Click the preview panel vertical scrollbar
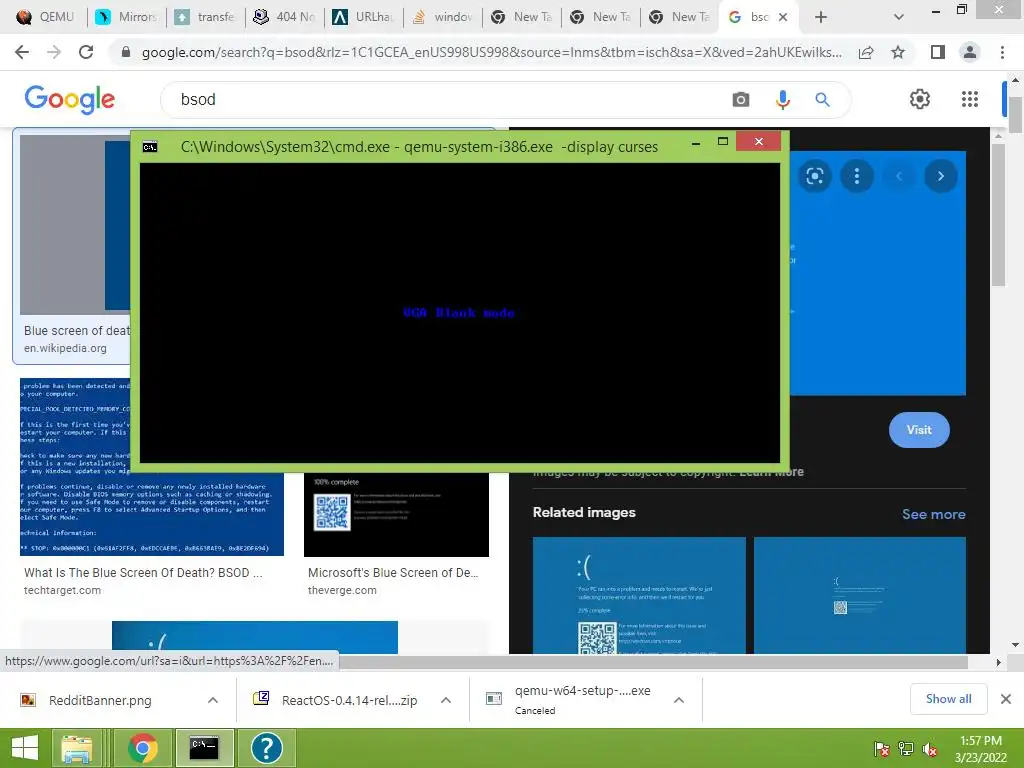This screenshot has height=768, width=1024. (x=997, y=214)
